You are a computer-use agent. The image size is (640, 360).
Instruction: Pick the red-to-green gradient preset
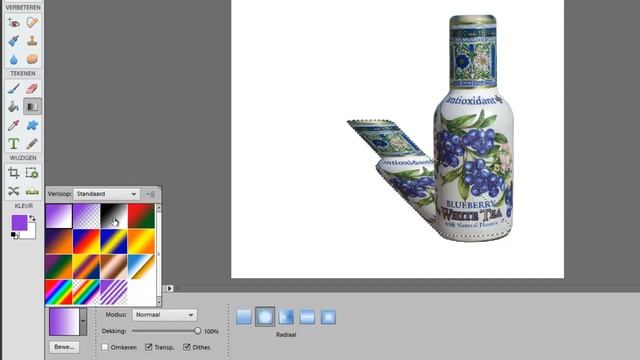pos(141,216)
